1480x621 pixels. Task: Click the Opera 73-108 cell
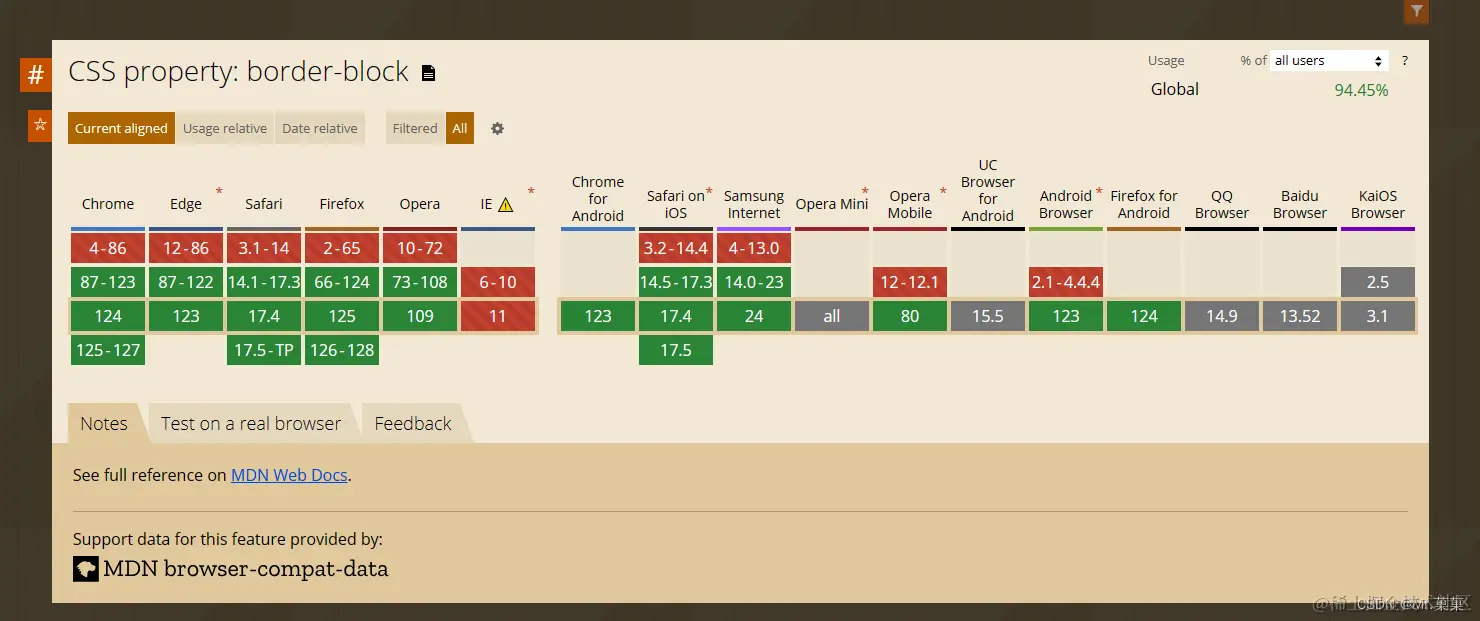pos(420,282)
